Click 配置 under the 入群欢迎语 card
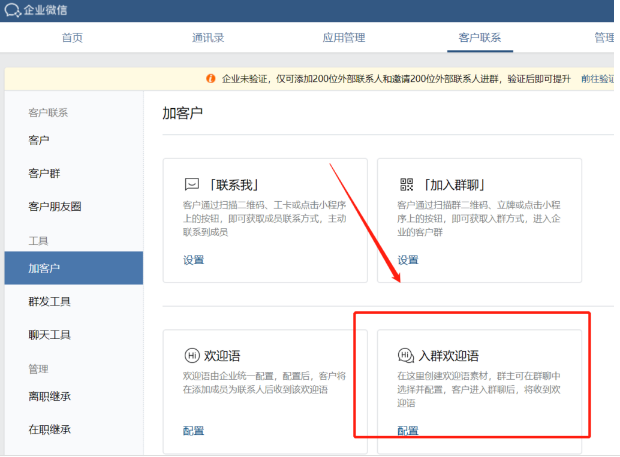 click(408, 431)
